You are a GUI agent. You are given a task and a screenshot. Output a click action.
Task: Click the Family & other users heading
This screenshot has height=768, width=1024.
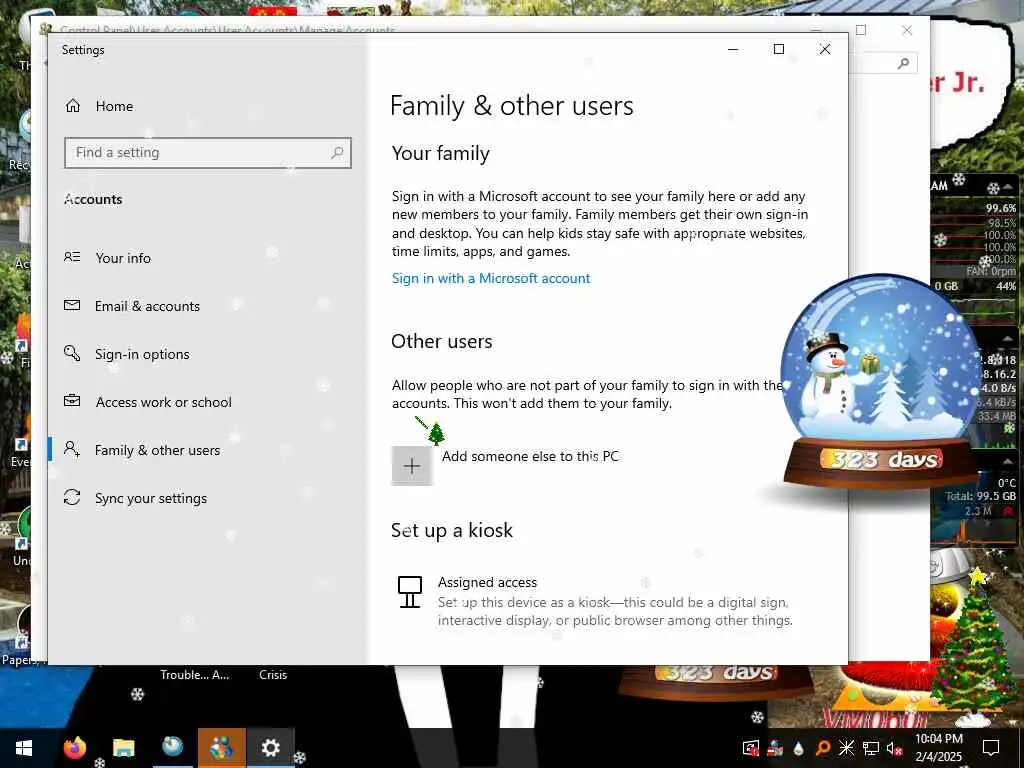[x=512, y=106]
